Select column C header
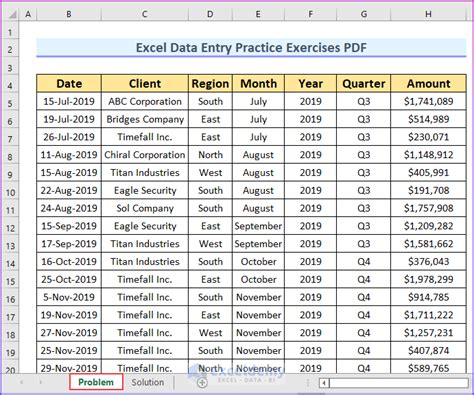Viewport: 474px width, 395px height. tap(145, 14)
